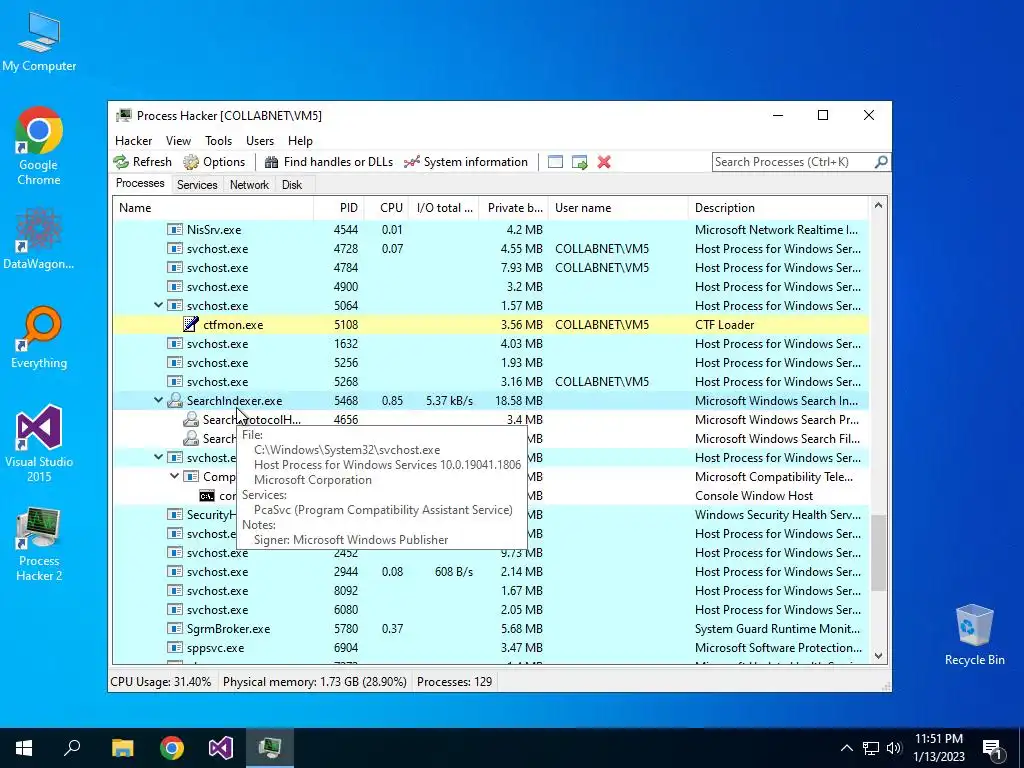Open System information graph window
The height and width of the screenshot is (768, 1024).
(x=466, y=162)
